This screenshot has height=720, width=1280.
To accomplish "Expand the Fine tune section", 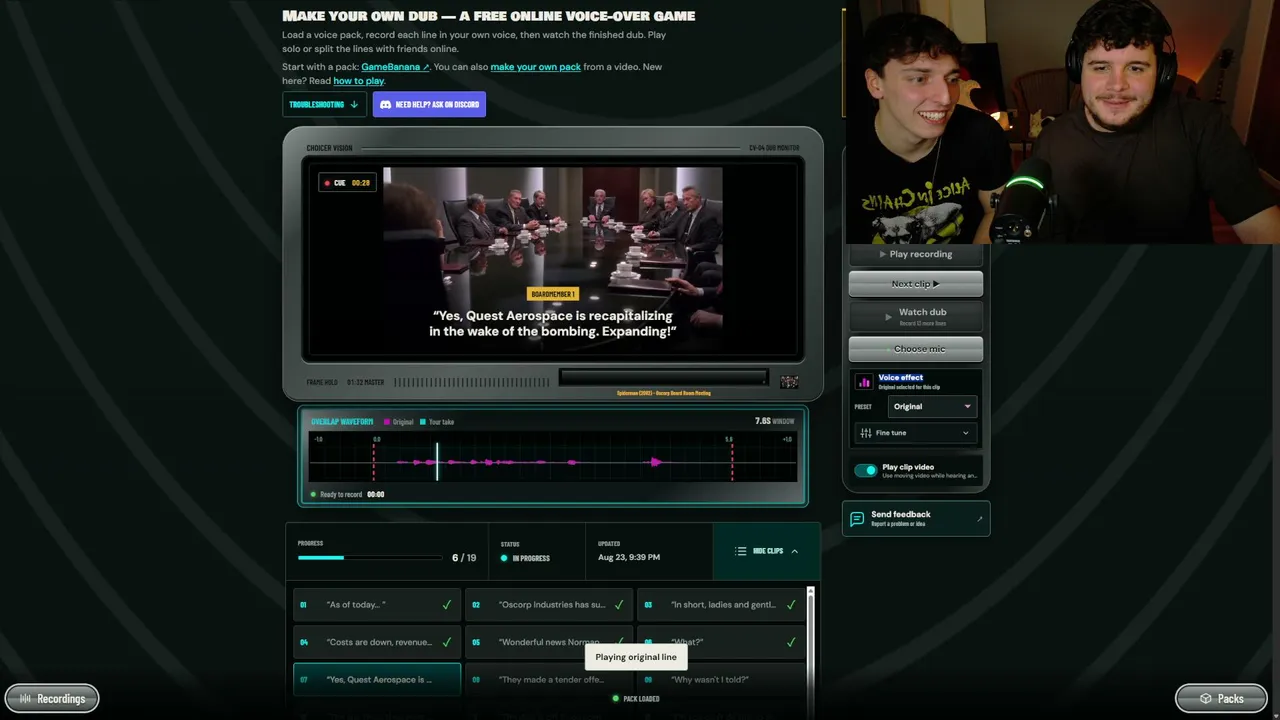I will pos(916,433).
